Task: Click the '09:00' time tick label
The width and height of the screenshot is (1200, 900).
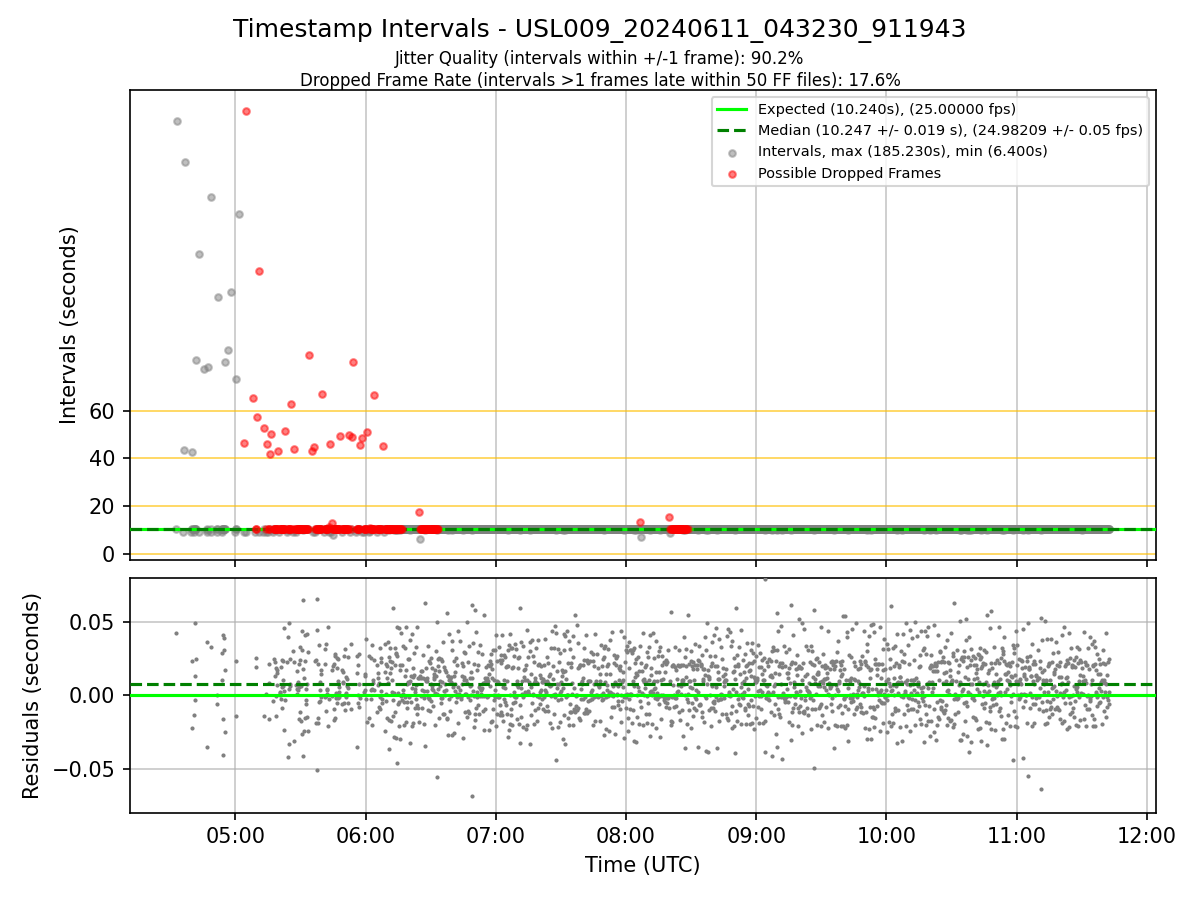Action: [756, 835]
